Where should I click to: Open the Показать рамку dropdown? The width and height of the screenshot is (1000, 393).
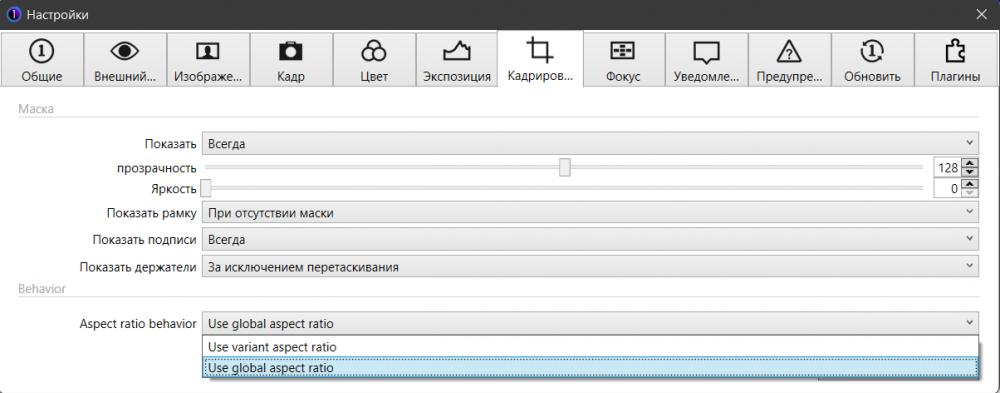click(590, 212)
